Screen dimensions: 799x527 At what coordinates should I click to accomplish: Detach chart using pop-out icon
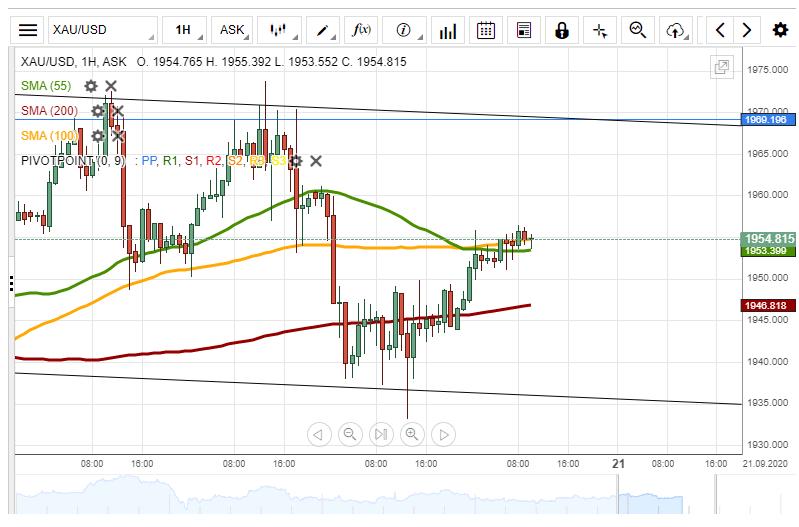point(721,67)
